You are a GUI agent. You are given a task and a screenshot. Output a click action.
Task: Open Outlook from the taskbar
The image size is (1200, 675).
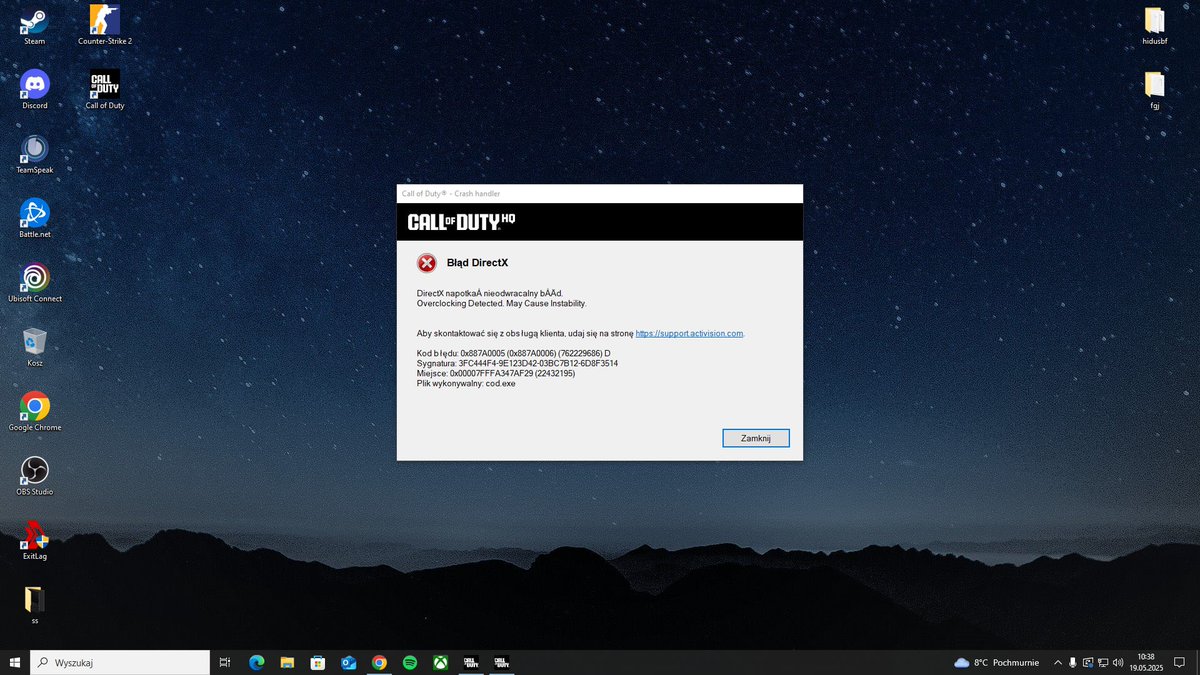(348, 662)
